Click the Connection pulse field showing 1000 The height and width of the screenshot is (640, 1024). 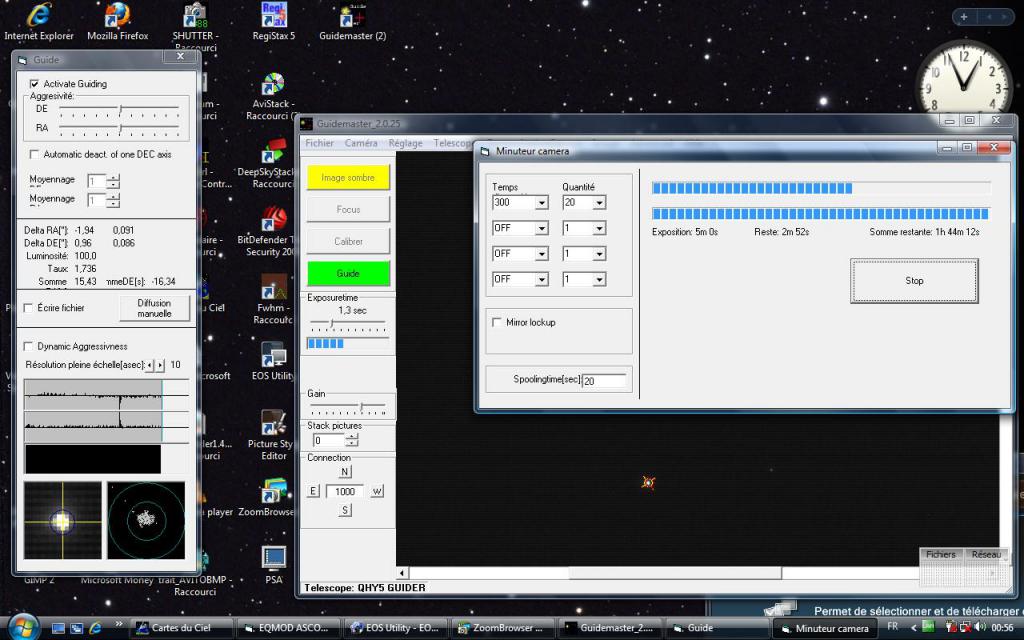point(345,491)
